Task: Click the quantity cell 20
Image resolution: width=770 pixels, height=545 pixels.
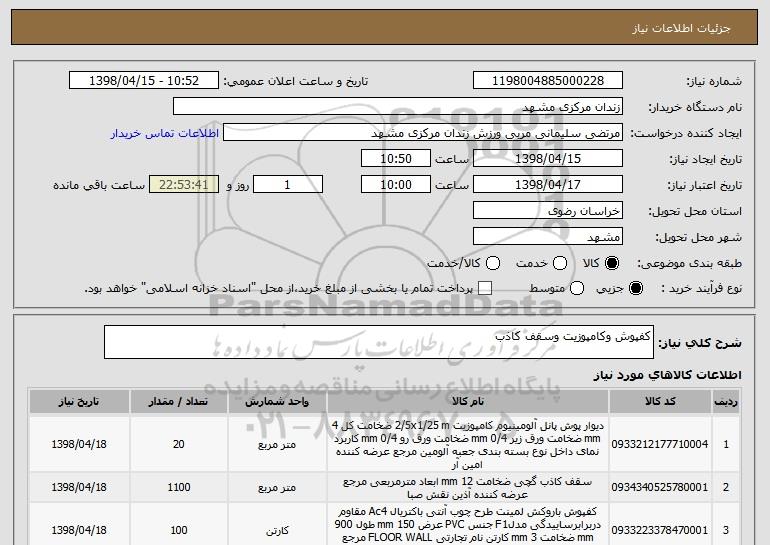Action: [179, 444]
